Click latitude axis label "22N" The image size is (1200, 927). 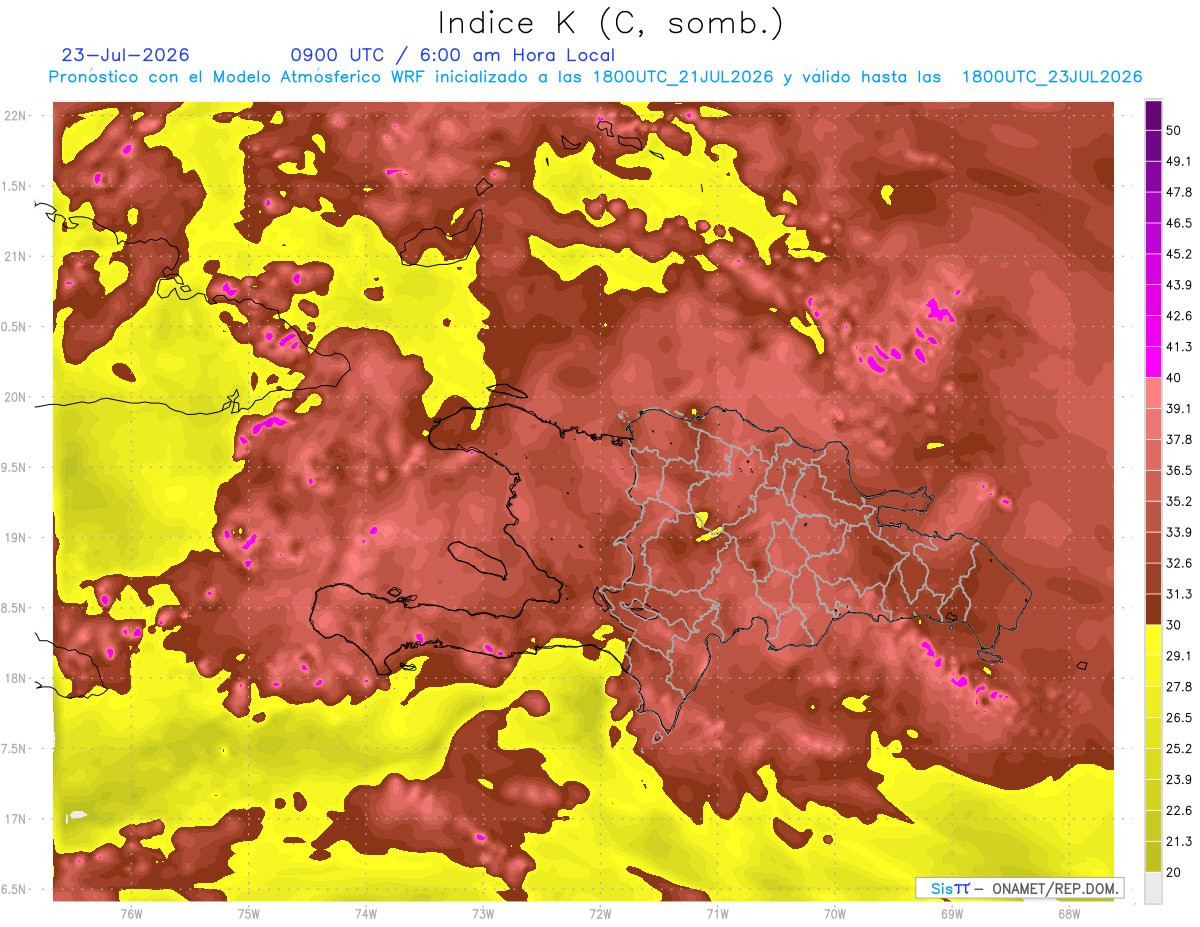click(x=16, y=115)
